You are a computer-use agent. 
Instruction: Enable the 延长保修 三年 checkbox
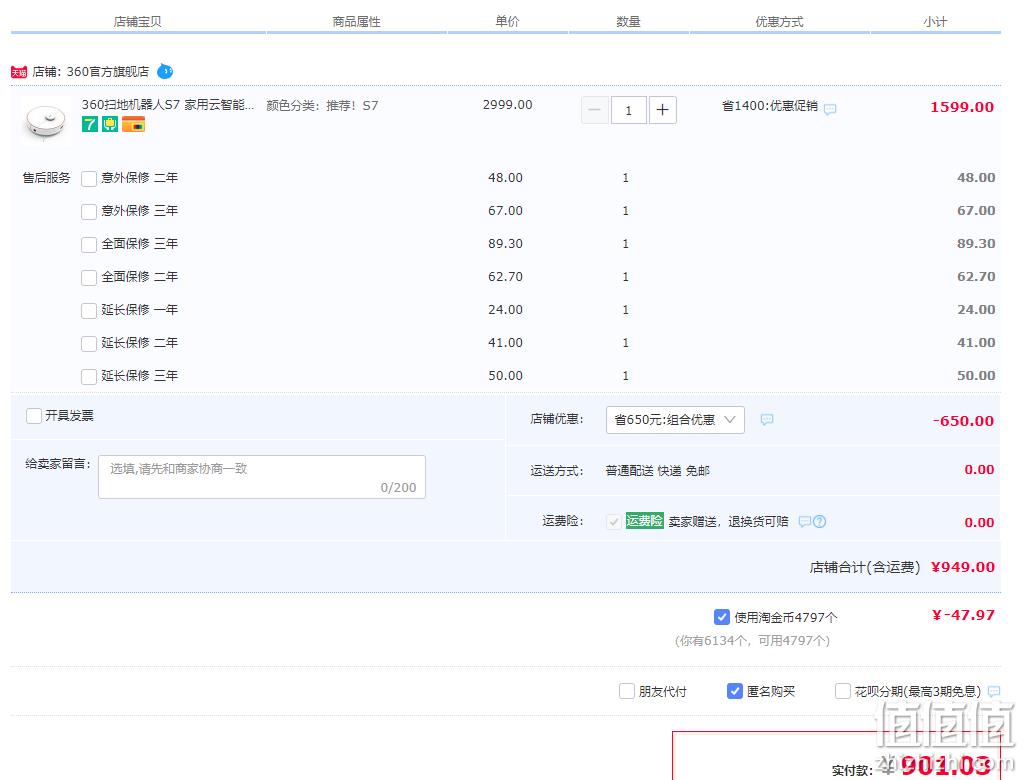point(89,376)
